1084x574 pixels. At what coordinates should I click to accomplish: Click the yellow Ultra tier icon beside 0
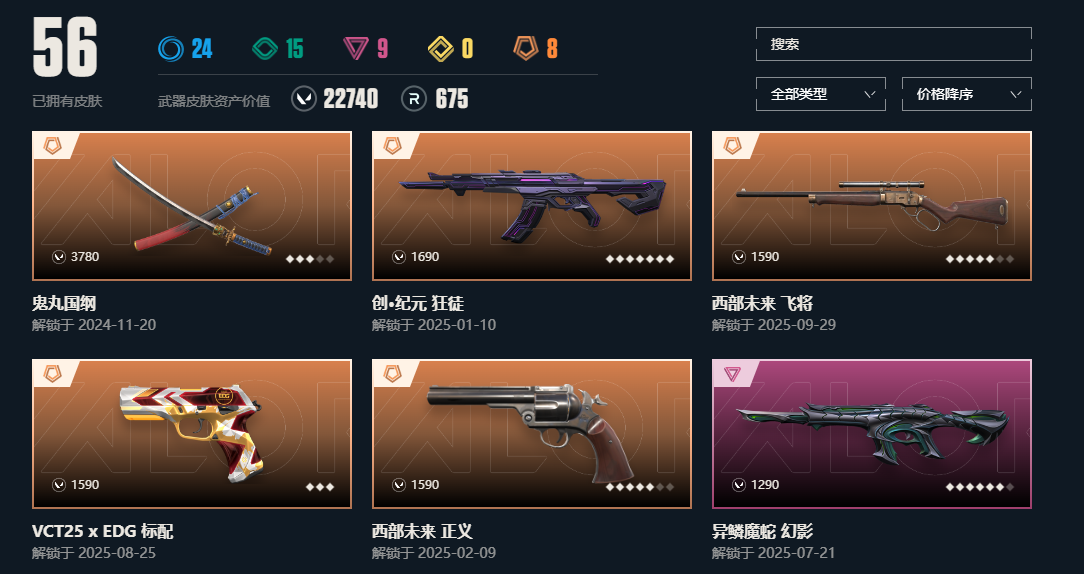click(x=440, y=49)
